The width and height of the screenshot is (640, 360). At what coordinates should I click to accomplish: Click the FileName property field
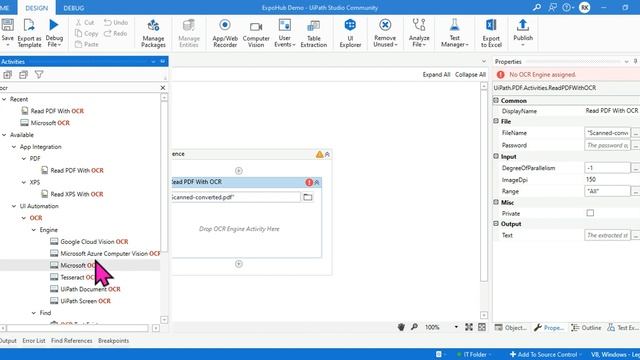[607, 133]
